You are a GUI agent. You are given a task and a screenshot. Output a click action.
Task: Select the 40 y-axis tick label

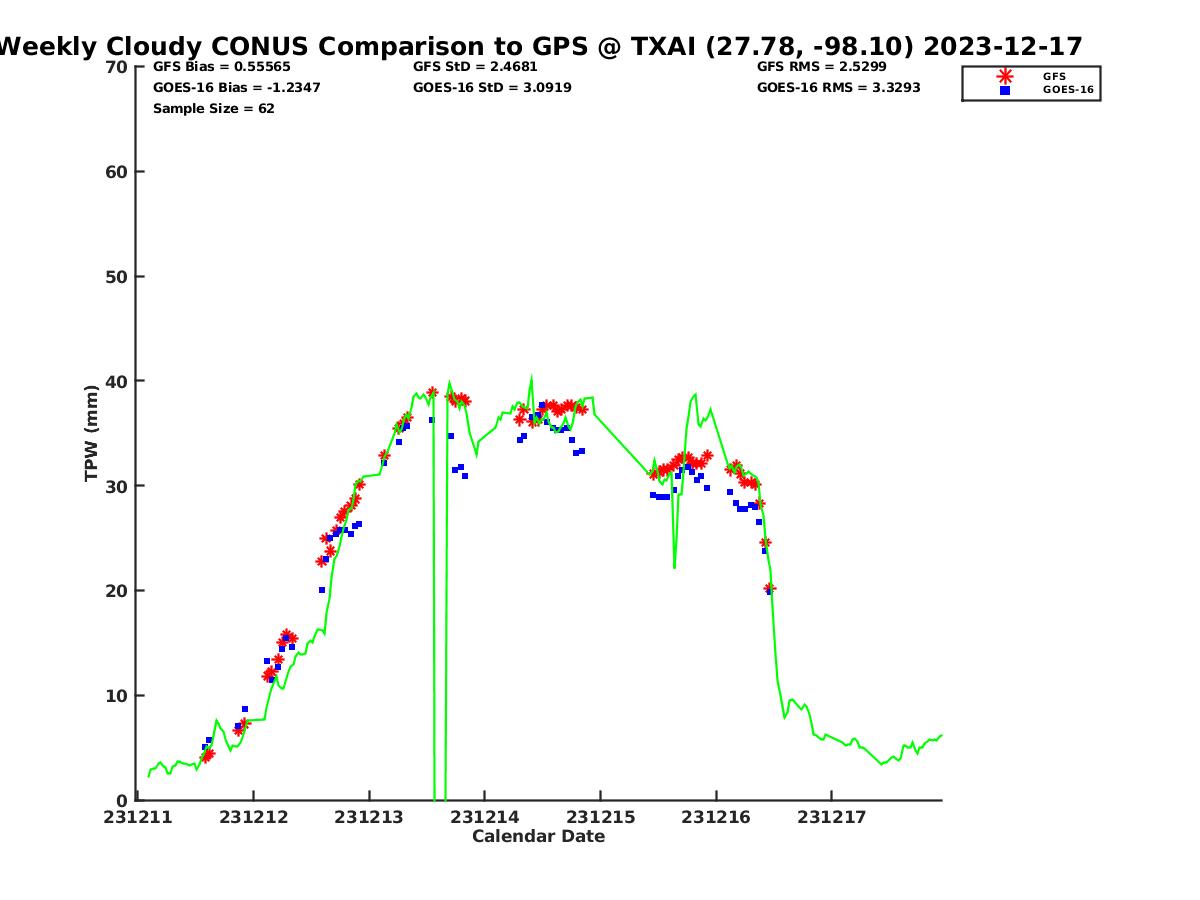117,381
